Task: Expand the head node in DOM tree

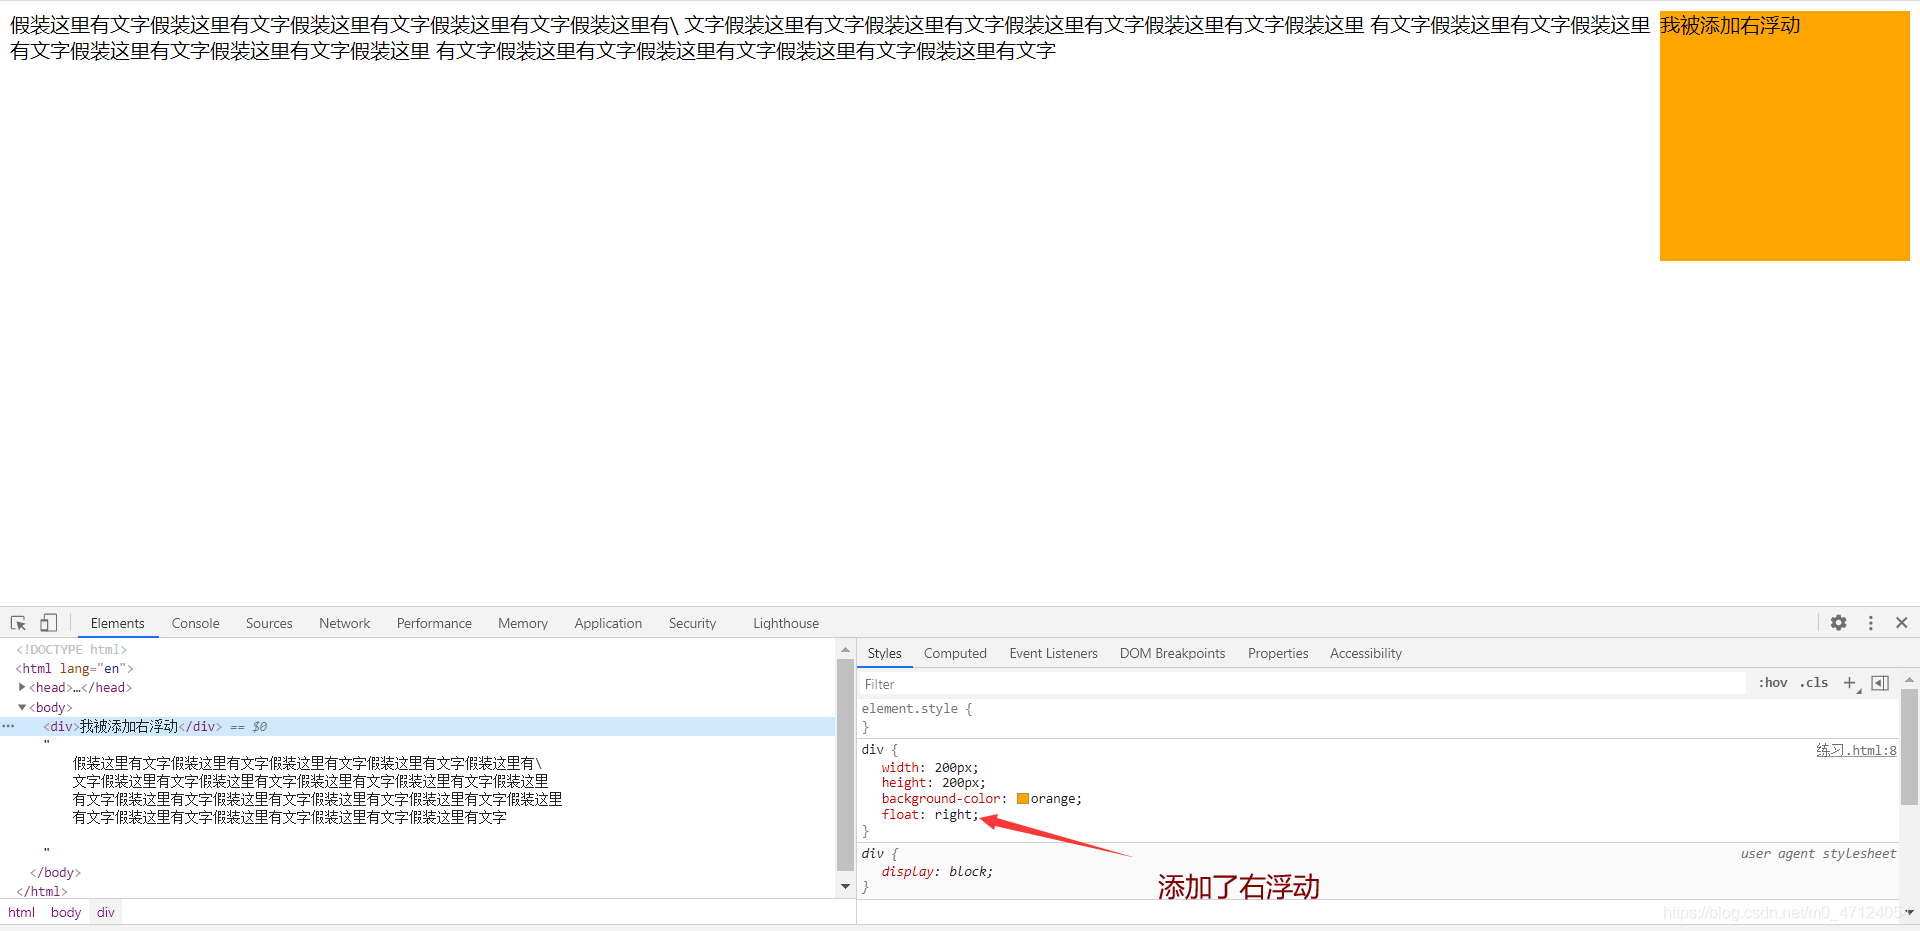Action: pyautogui.click(x=22, y=687)
